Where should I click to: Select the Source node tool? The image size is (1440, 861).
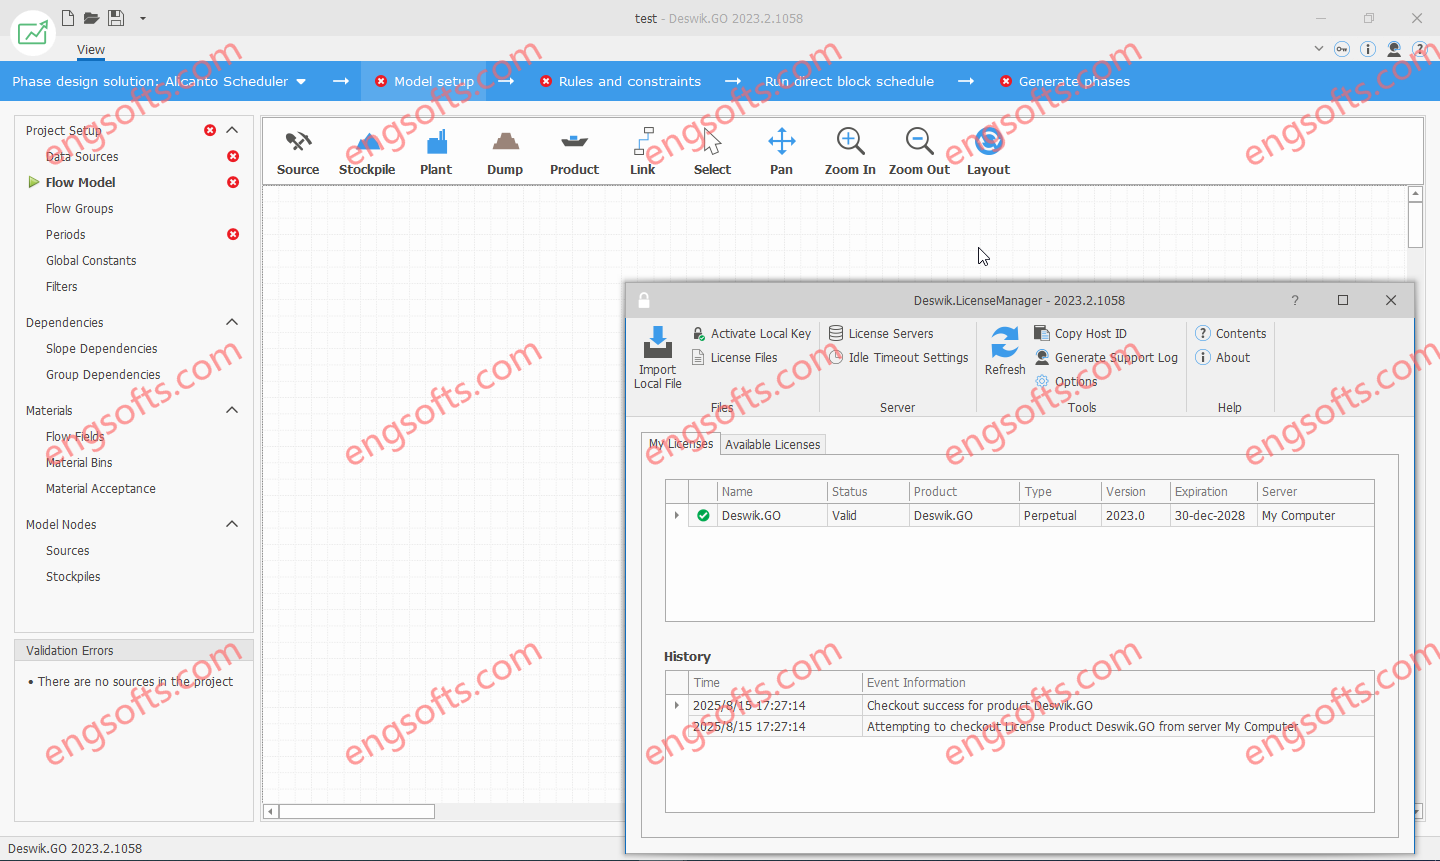click(x=298, y=152)
